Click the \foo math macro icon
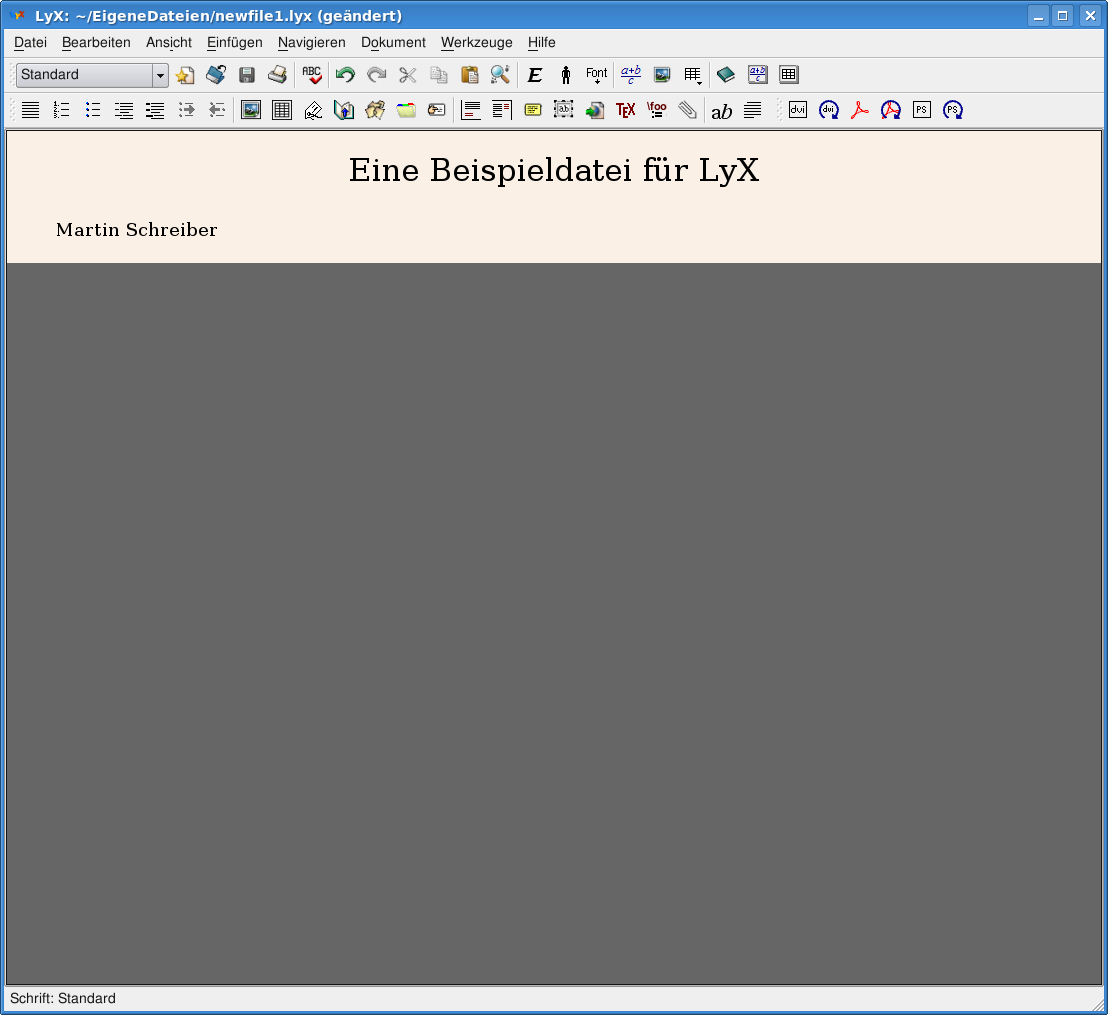The height and width of the screenshot is (1015, 1108). (x=656, y=110)
